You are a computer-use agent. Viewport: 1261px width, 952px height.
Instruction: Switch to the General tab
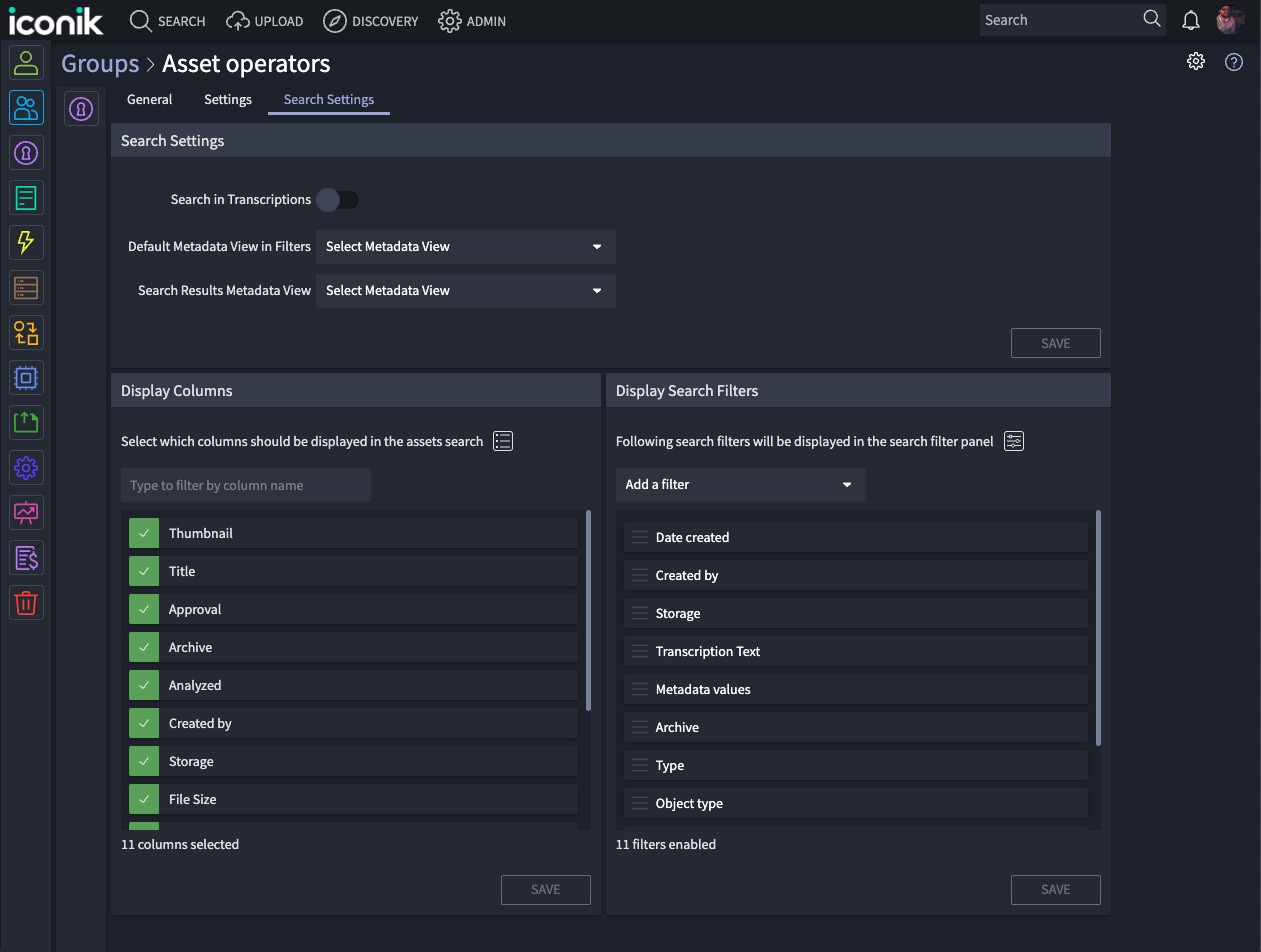(x=149, y=99)
